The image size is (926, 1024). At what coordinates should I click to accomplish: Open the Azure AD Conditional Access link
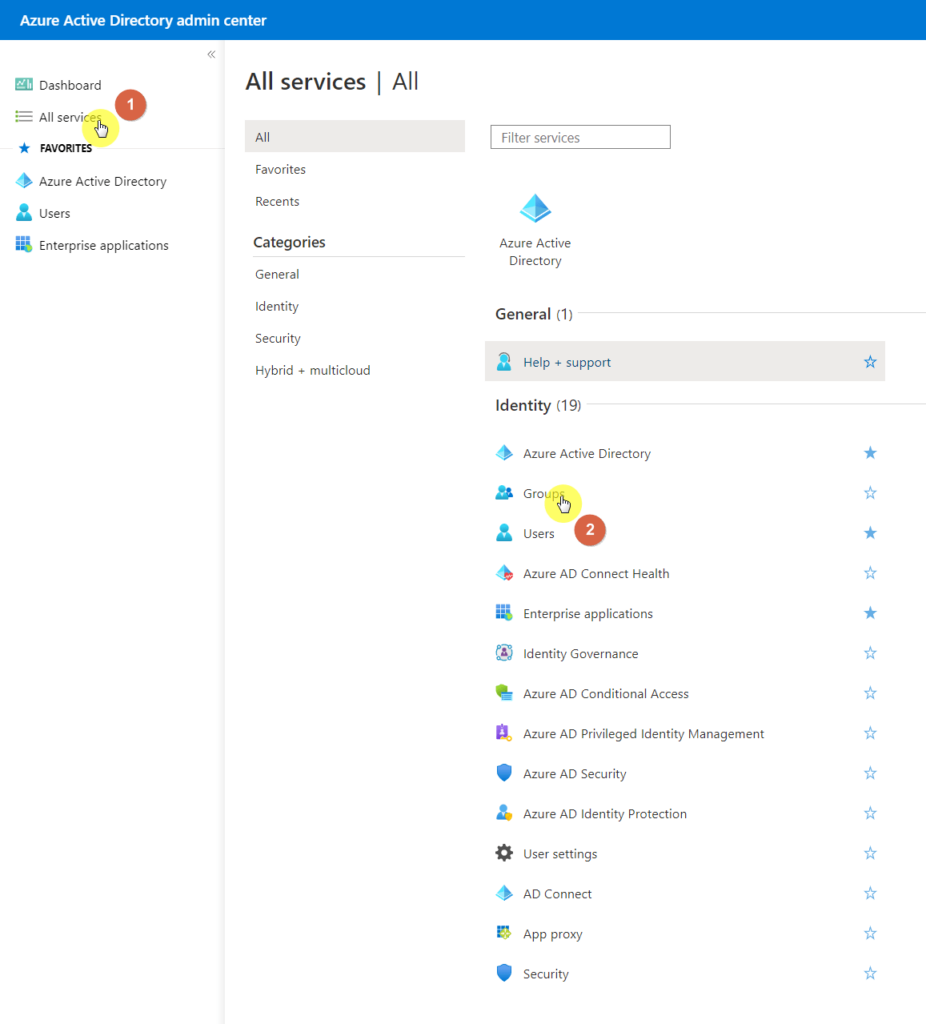[605, 694]
